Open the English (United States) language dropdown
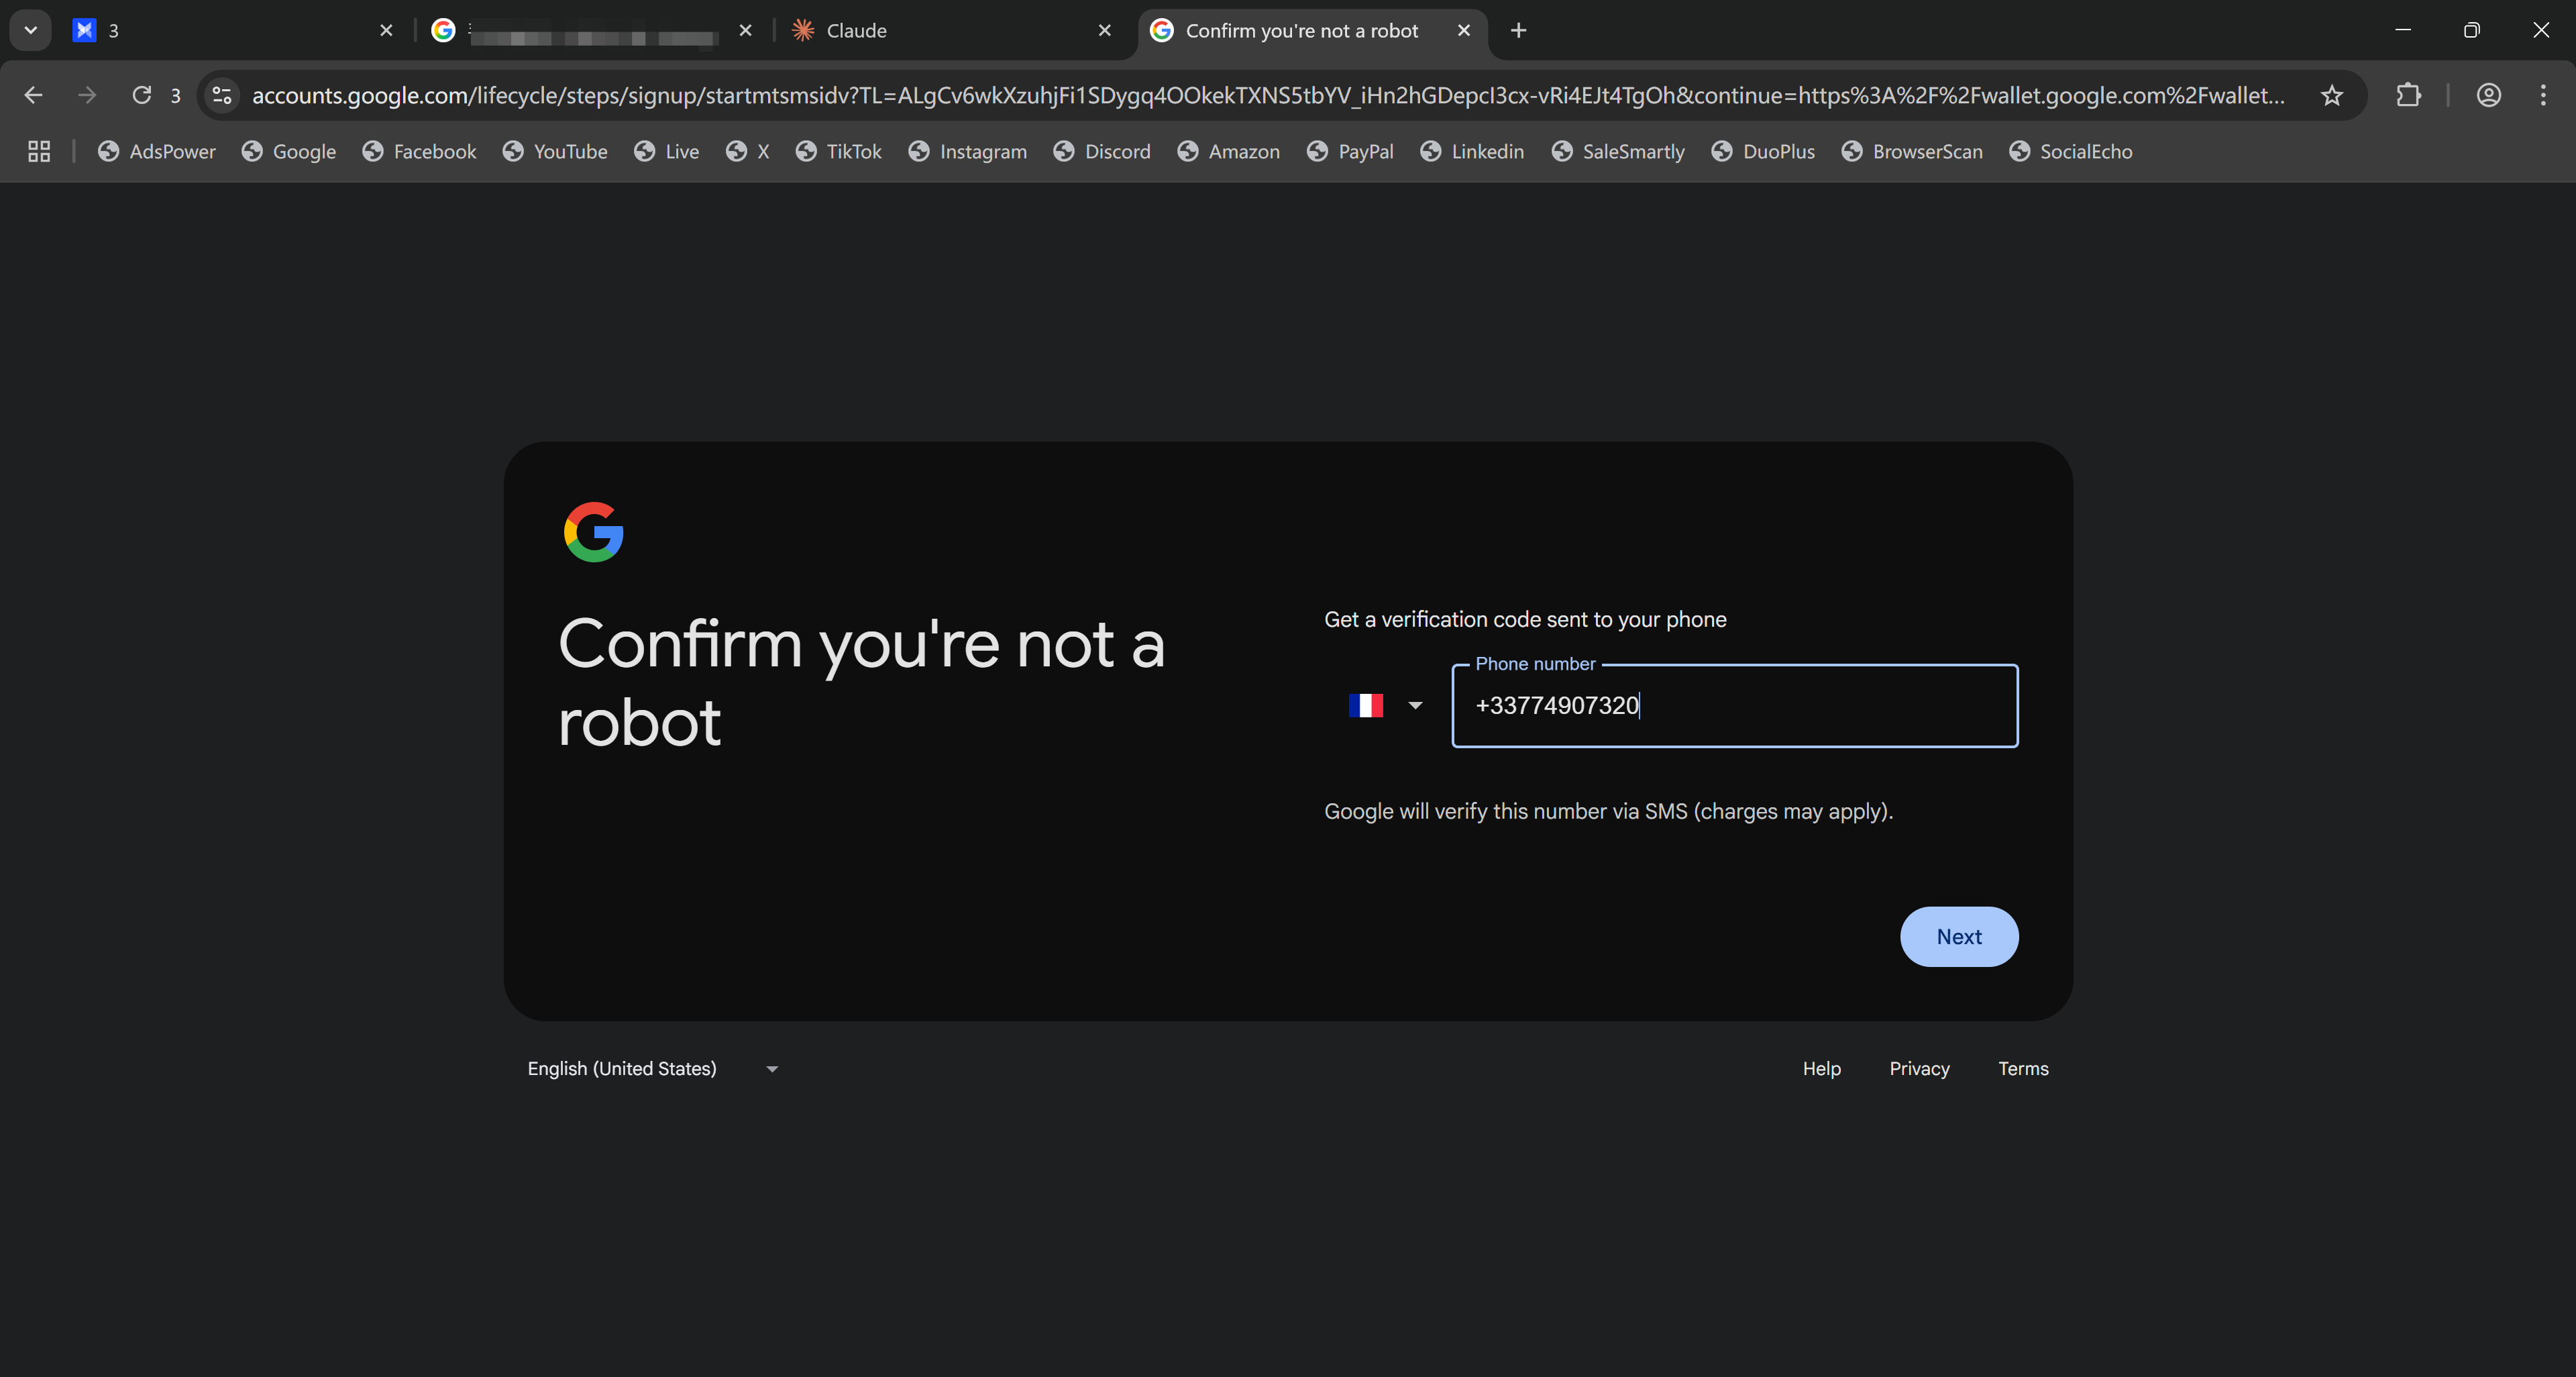Viewport: 2576px width, 1377px height. click(653, 1069)
